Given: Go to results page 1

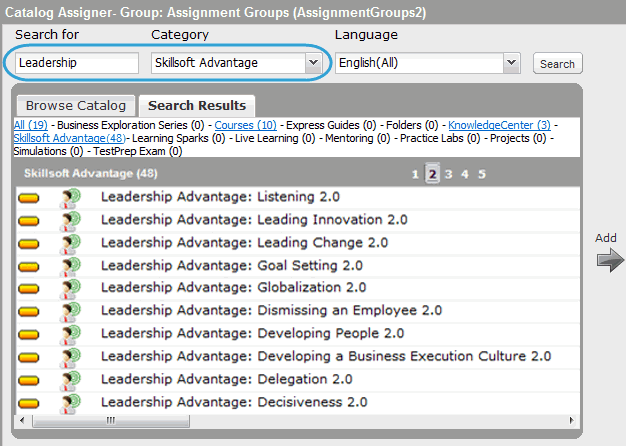Looking at the screenshot, I should coord(415,174).
